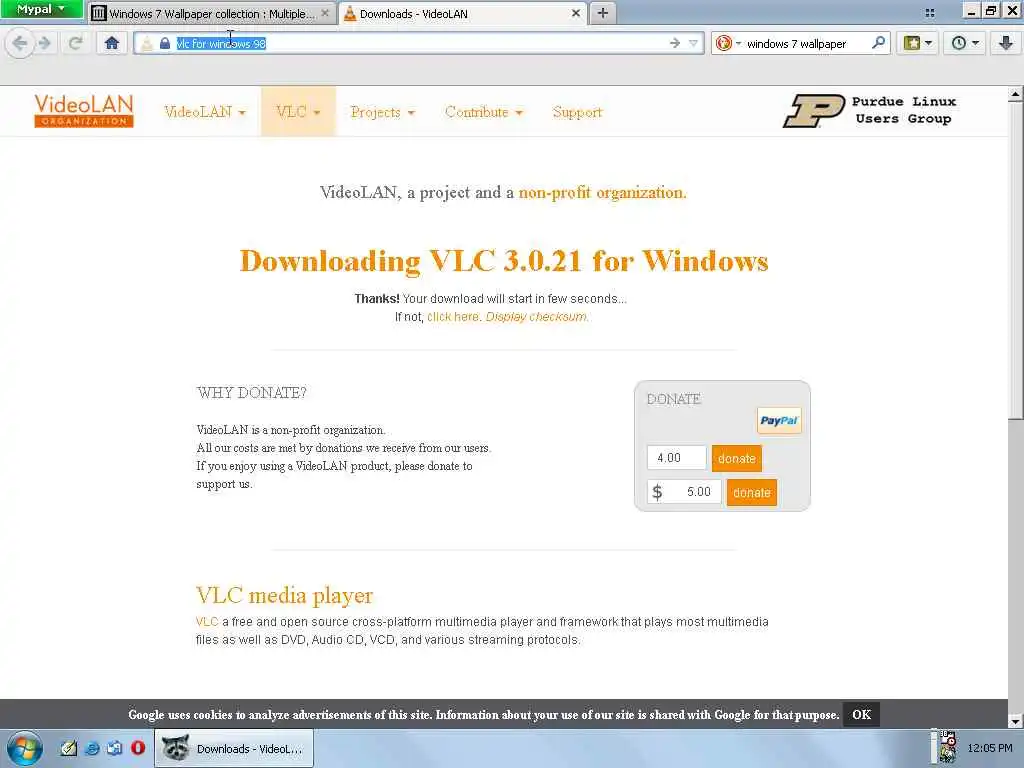Open the VideoLAN navigation menu
This screenshot has width=1024, height=768.
pos(204,112)
